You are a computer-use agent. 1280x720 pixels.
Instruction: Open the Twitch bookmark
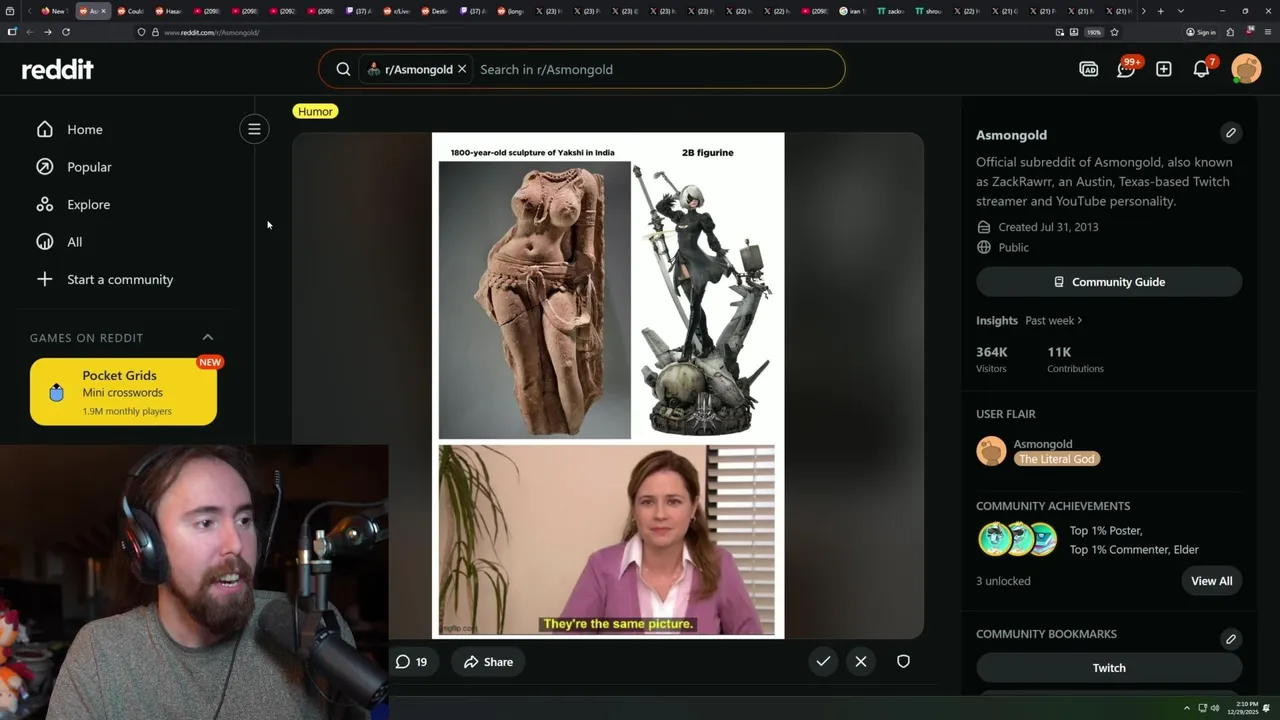[1109, 668]
